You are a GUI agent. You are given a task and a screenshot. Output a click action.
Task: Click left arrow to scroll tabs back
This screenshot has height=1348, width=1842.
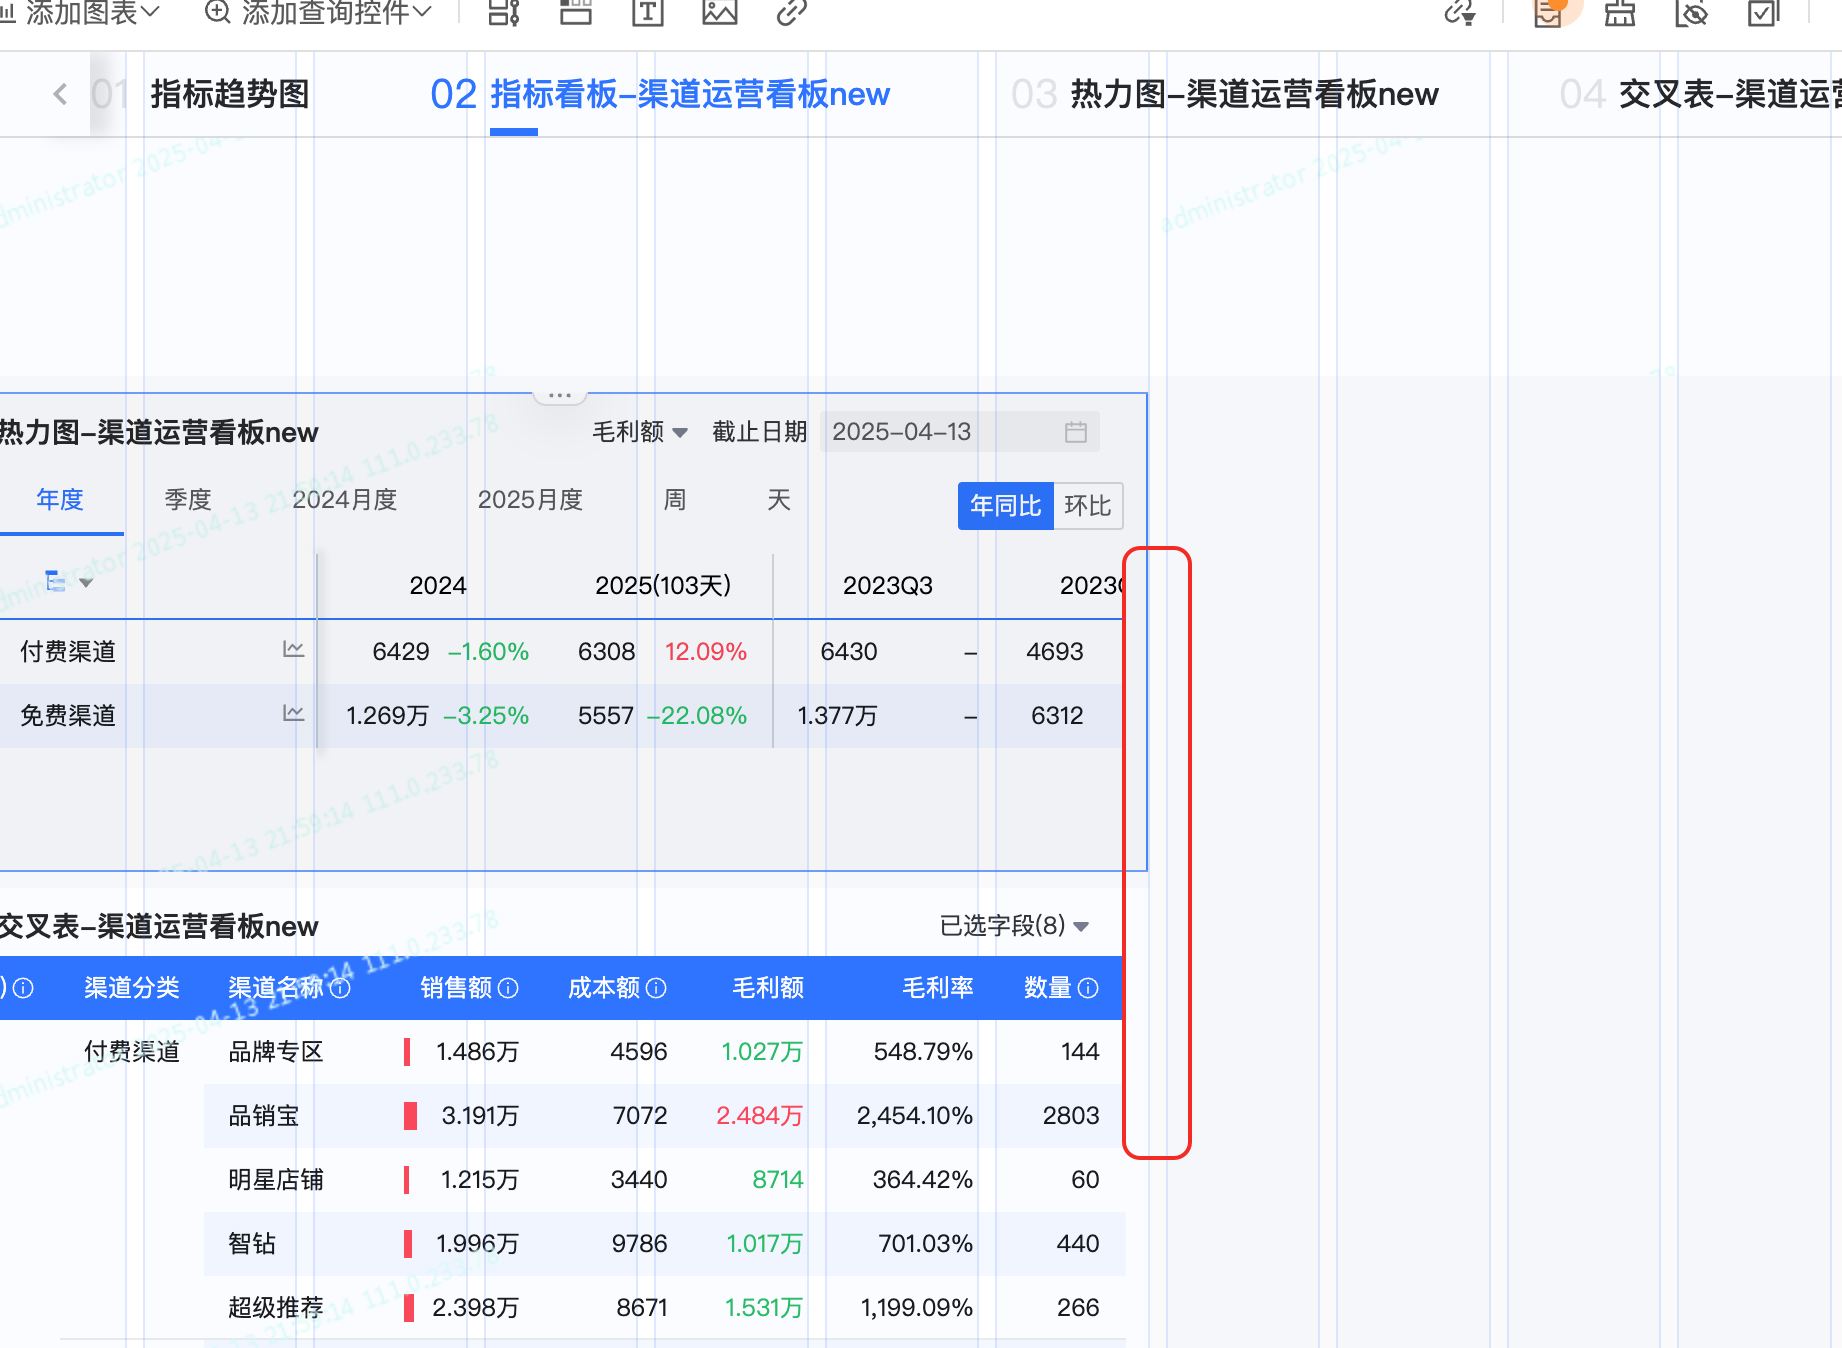[x=60, y=94]
